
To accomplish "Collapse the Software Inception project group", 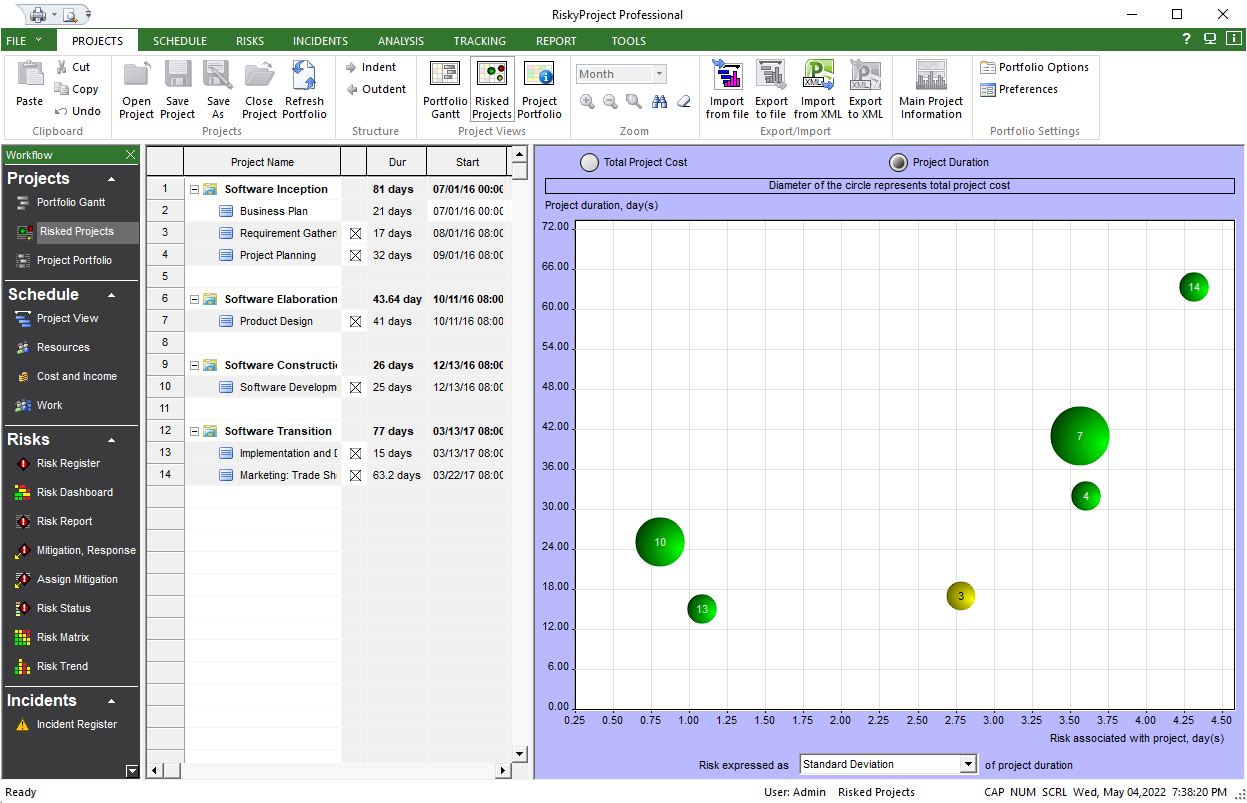I will click(x=194, y=189).
